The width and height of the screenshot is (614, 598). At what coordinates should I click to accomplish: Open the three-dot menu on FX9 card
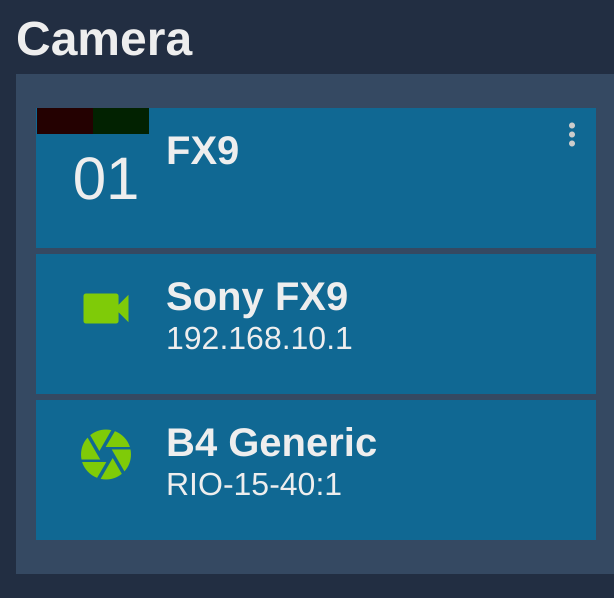tap(572, 135)
